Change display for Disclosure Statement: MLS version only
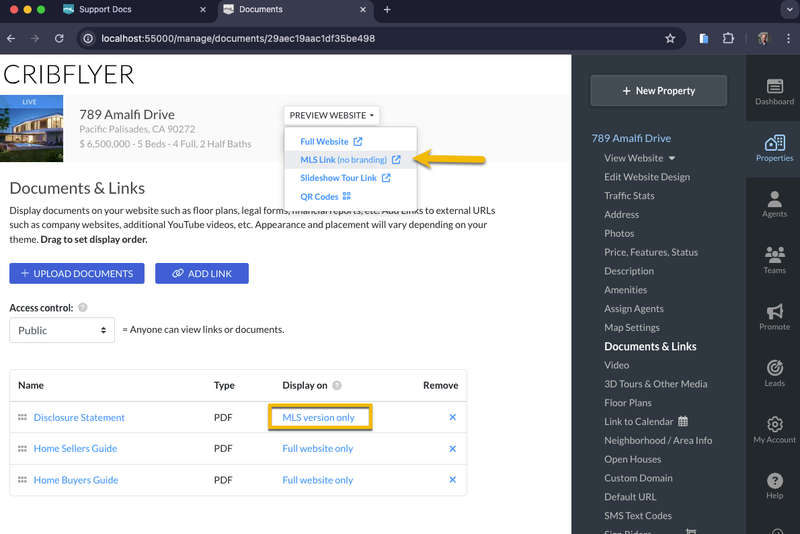 click(x=318, y=417)
